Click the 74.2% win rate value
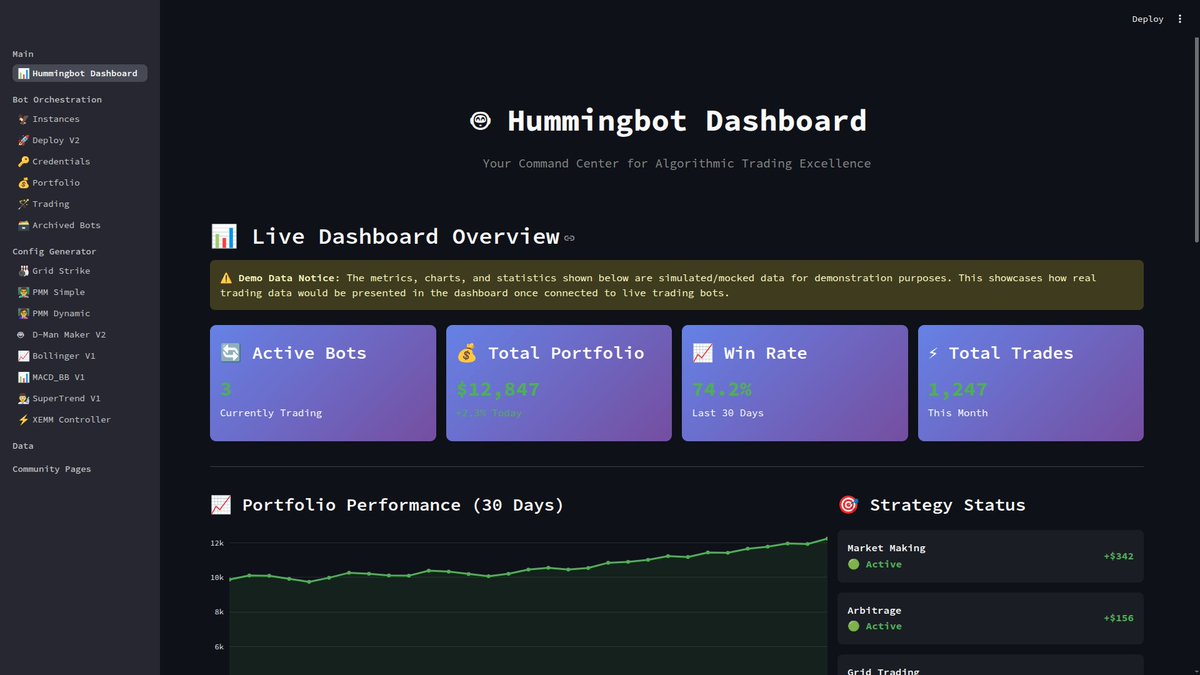Screen dimensions: 1200x675 (x=722, y=390)
